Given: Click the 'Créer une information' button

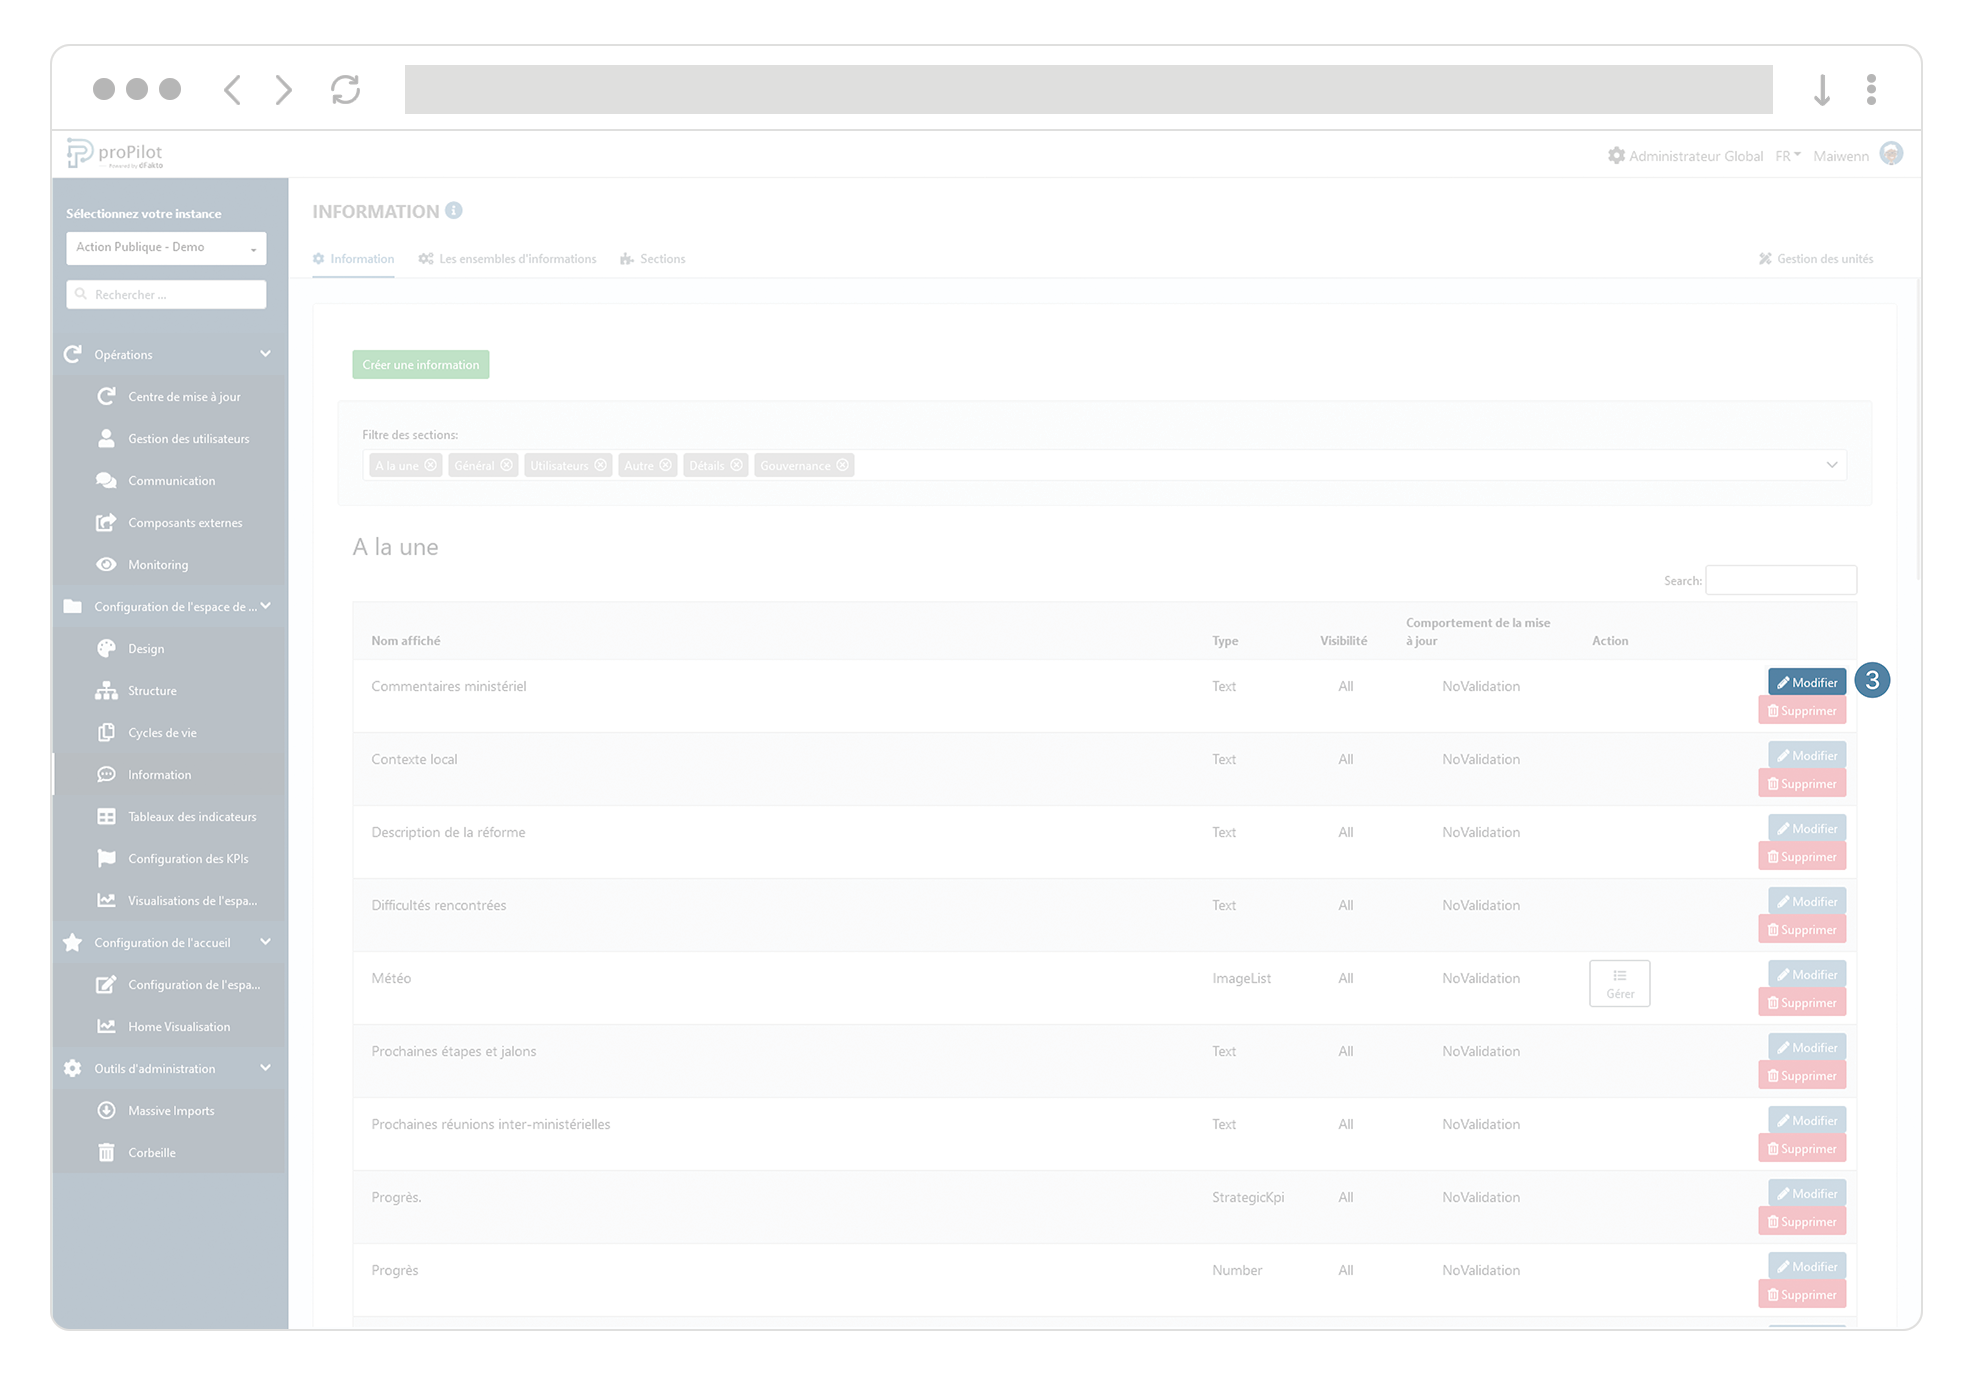Looking at the screenshot, I should tap(420, 365).
